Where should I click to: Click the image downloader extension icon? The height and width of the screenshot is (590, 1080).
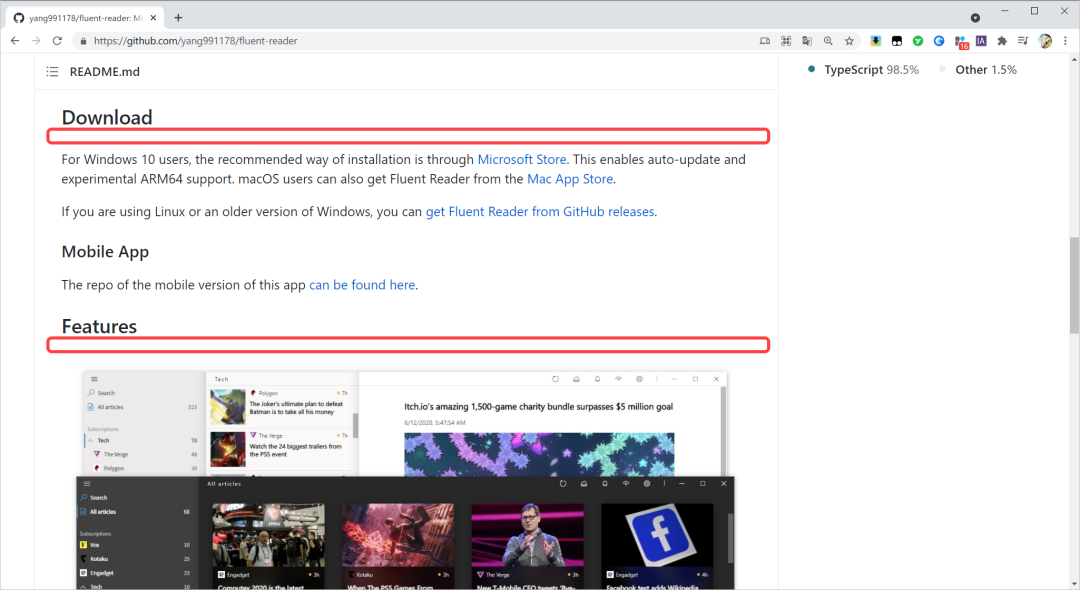point(875,41)
